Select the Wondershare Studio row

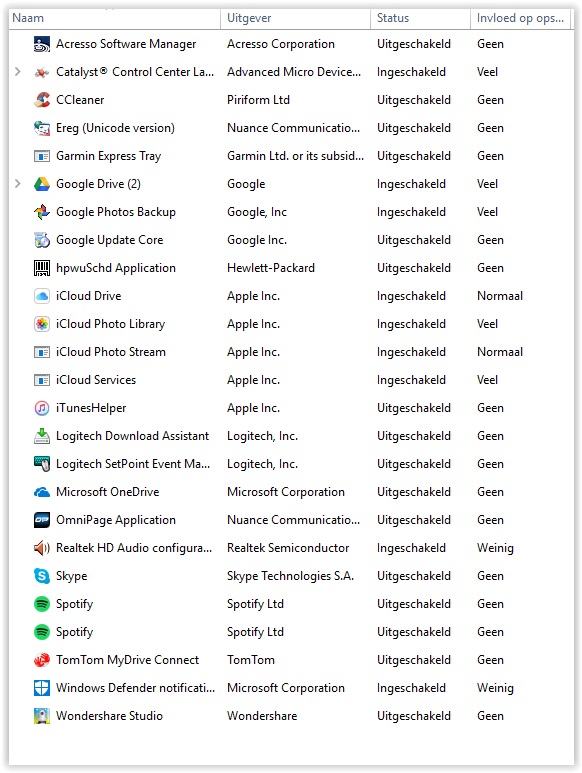tap(291, 716)
